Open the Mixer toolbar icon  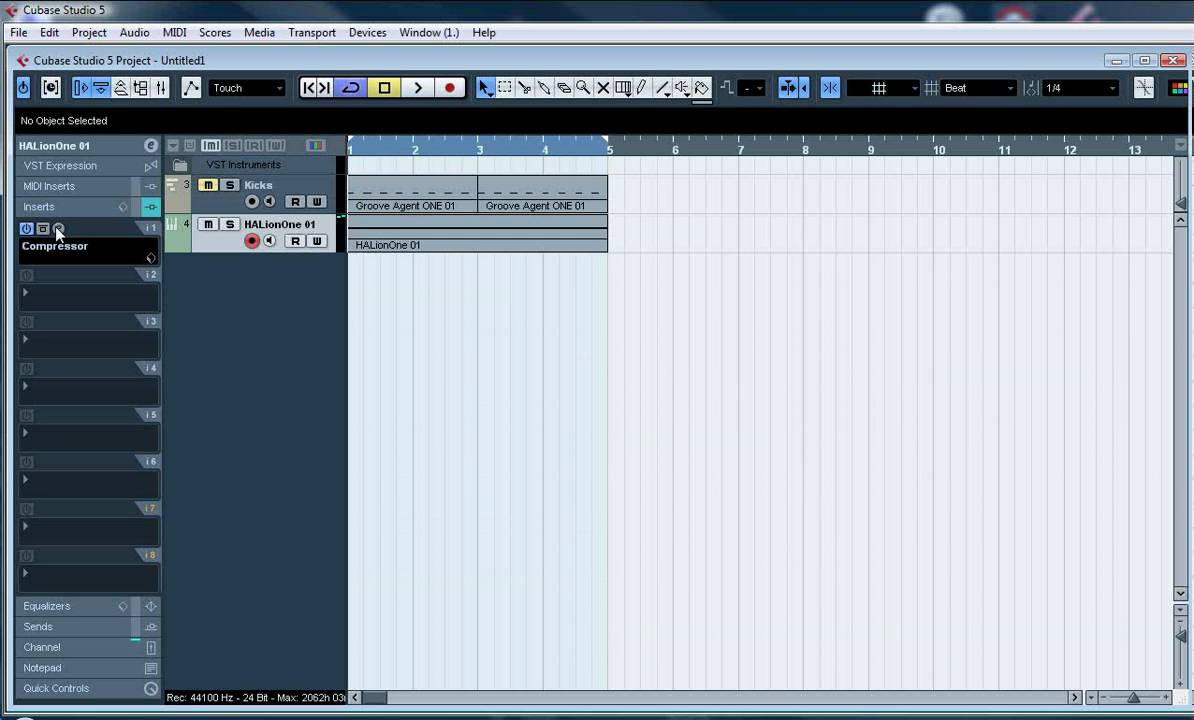pos(161,88)
